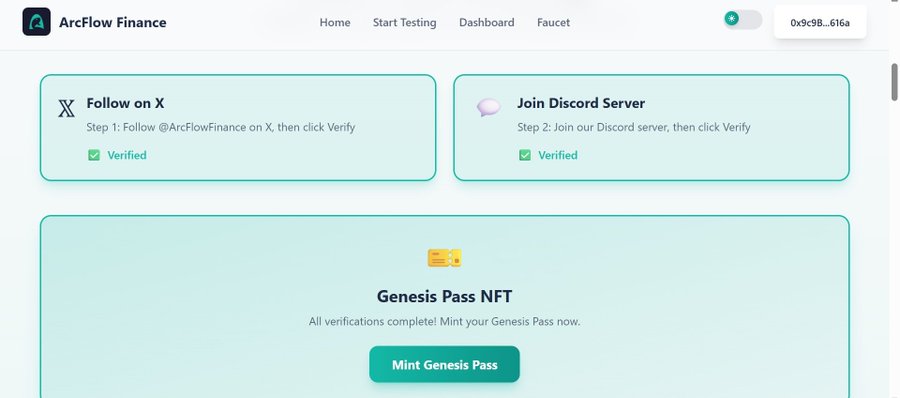Click the Genesis Pass NFT title
This screenshot has width=900, height=398.
click(x=444, y=296)
